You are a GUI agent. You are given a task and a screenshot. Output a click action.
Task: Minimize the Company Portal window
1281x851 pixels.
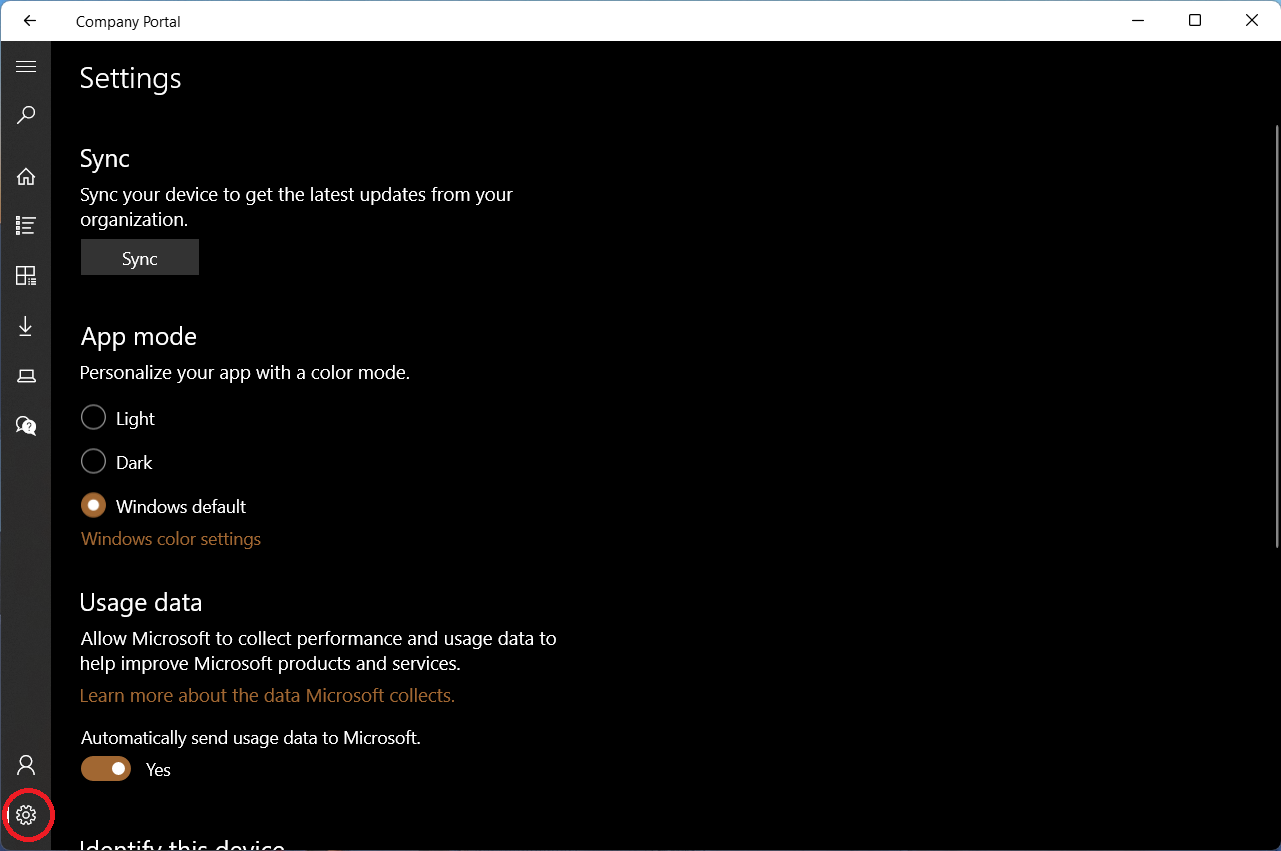(x=1138, y=20)
